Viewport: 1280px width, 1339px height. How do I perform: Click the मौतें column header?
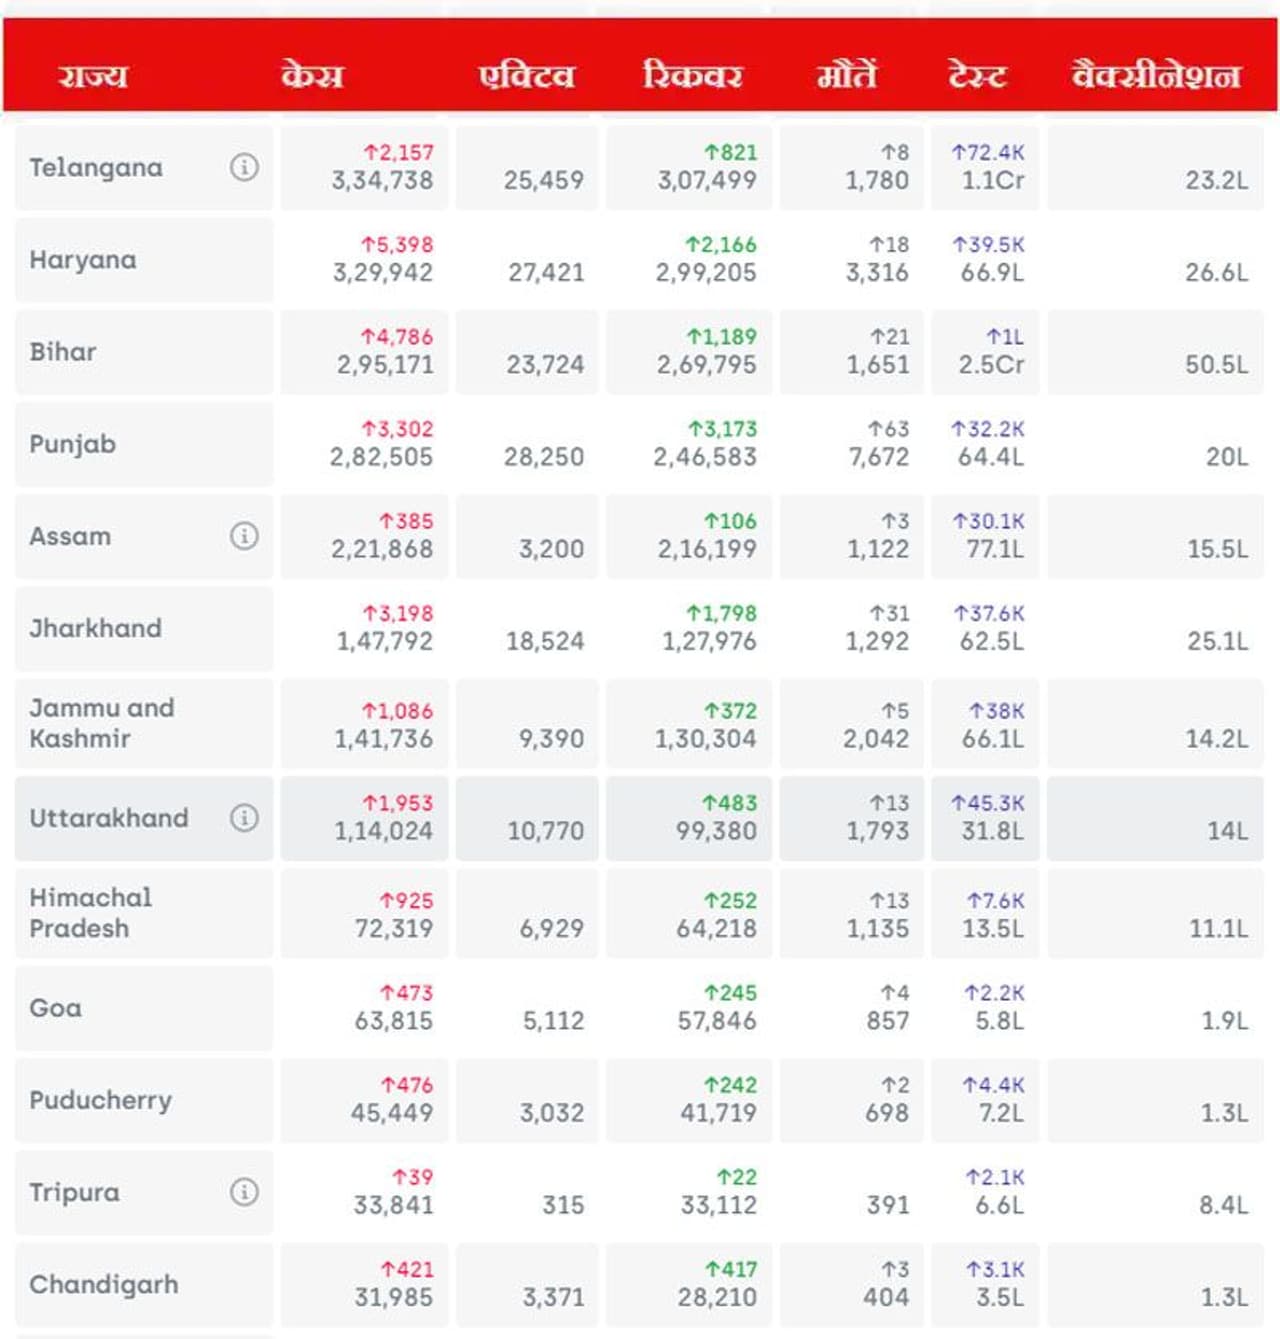coord(846,76)
